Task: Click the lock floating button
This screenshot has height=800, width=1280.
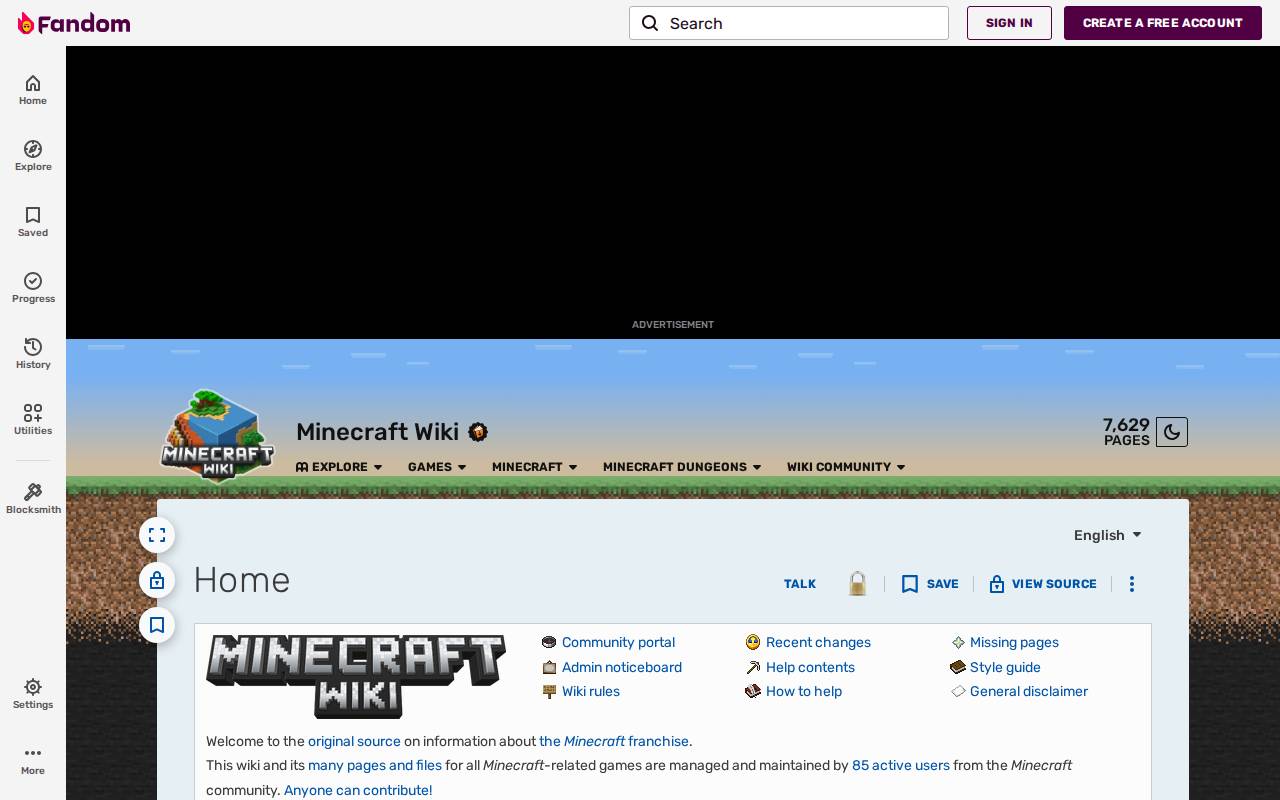Action: [x=157, y=580]
